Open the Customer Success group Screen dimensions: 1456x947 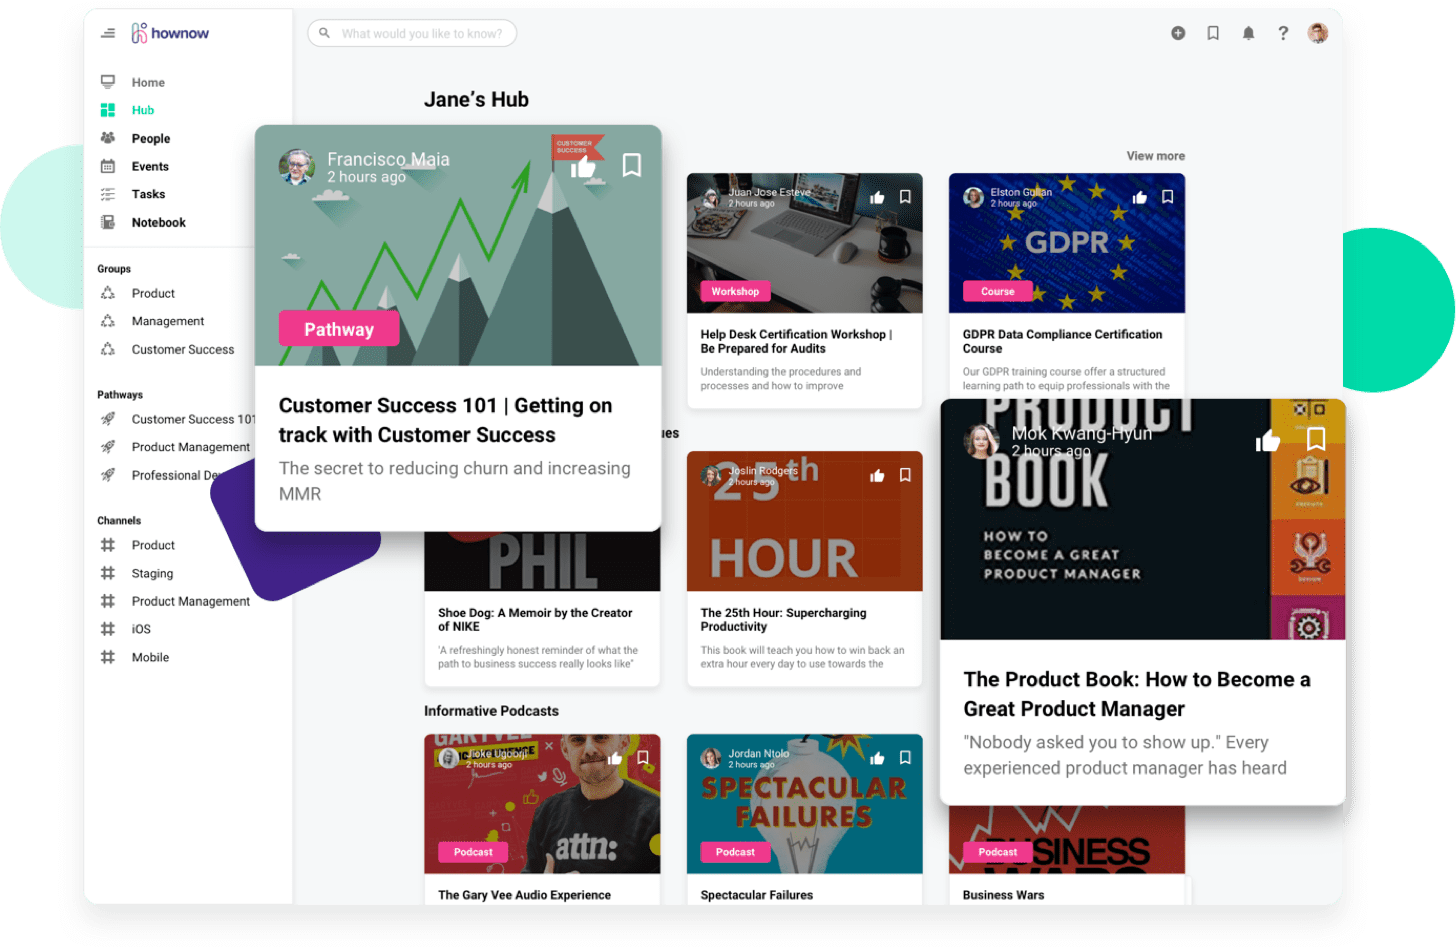click(x=182, y=349)
